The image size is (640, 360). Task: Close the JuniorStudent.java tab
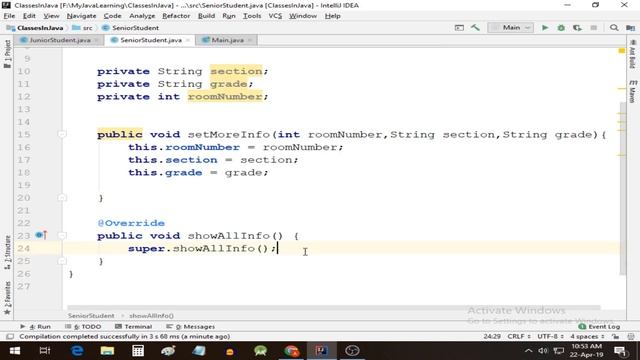coord(97,40)
